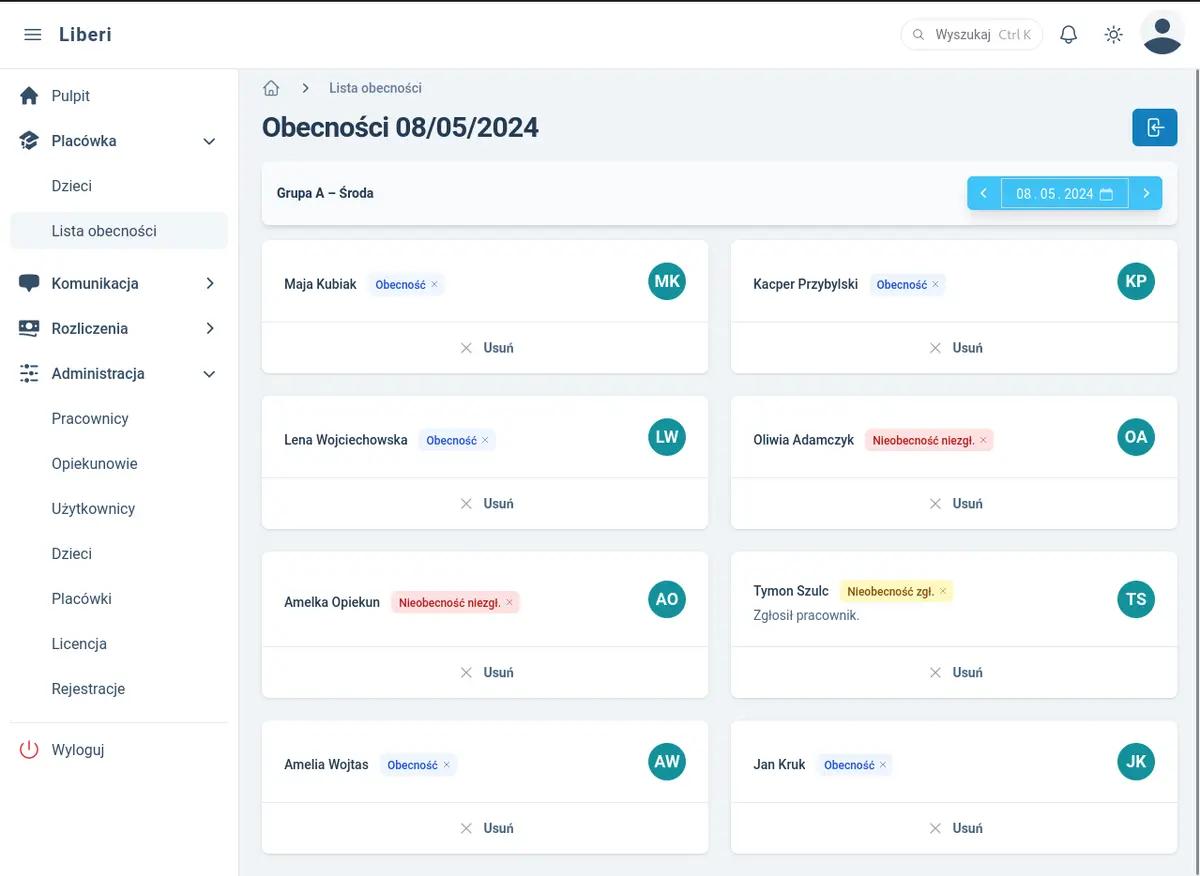The height and width of the screenshot is (876, 1200).
Task: Toggle the light/dark theme sun icon
Action: click(x=1113, y=35)
